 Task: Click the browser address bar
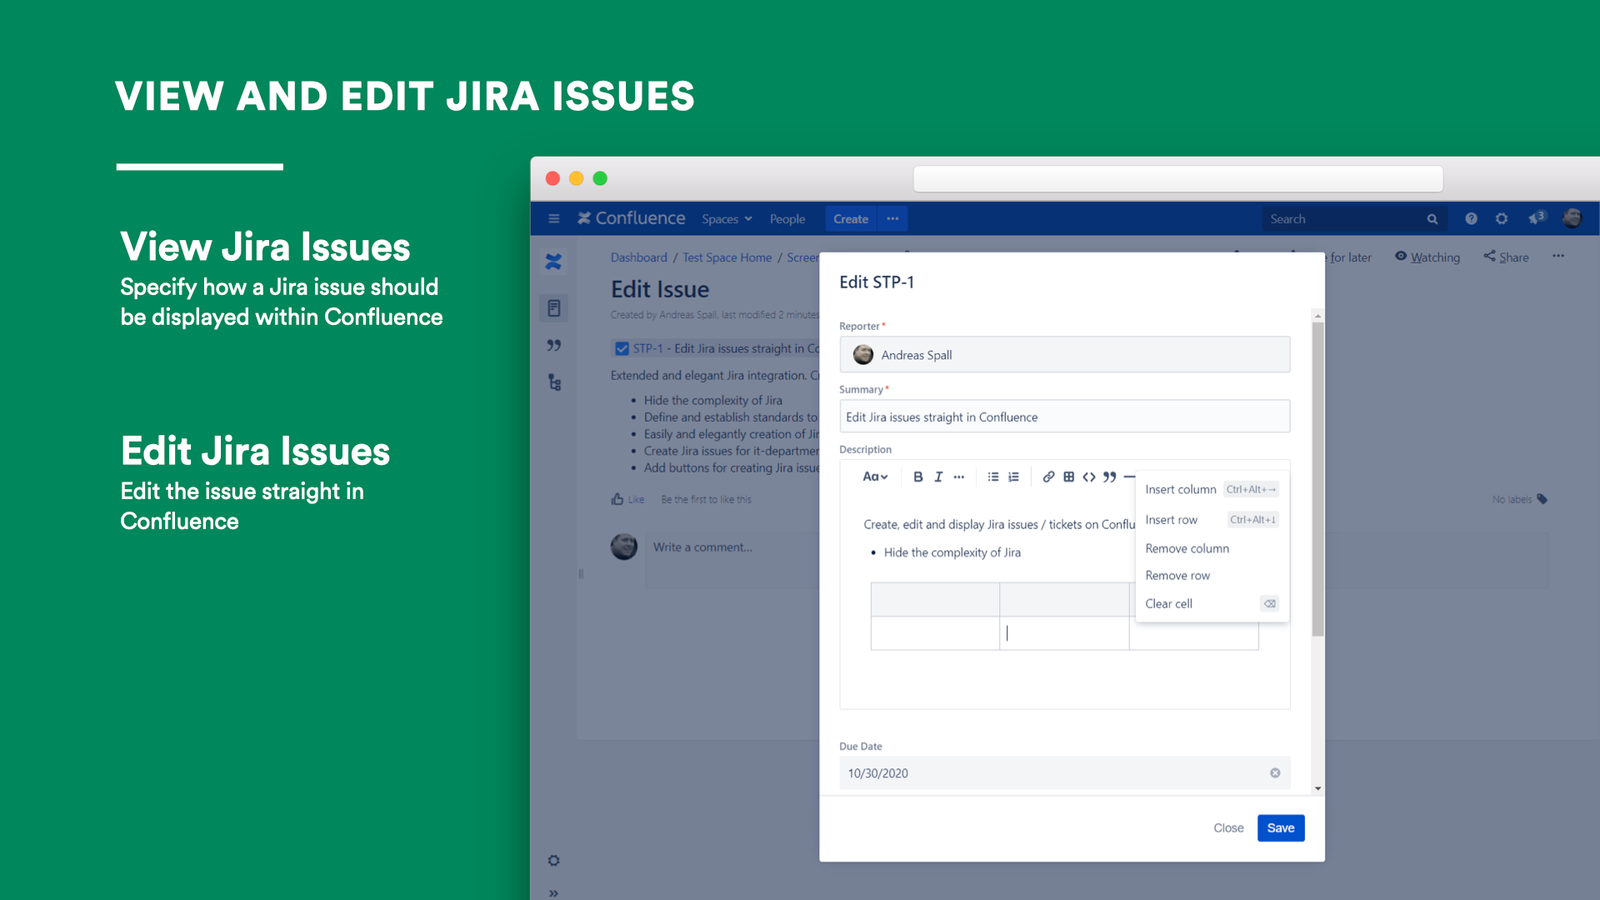[x=1178, y=179]
